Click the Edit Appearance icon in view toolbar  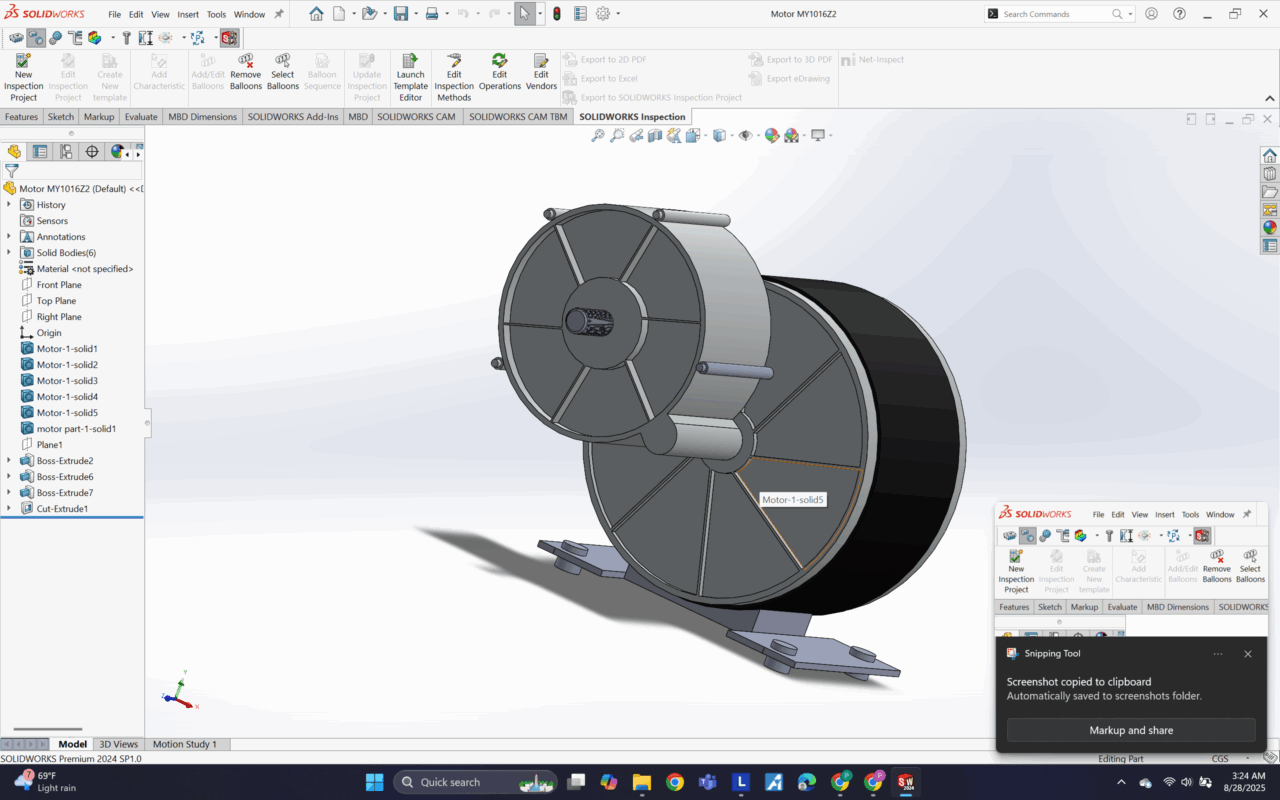pos(772,135)
